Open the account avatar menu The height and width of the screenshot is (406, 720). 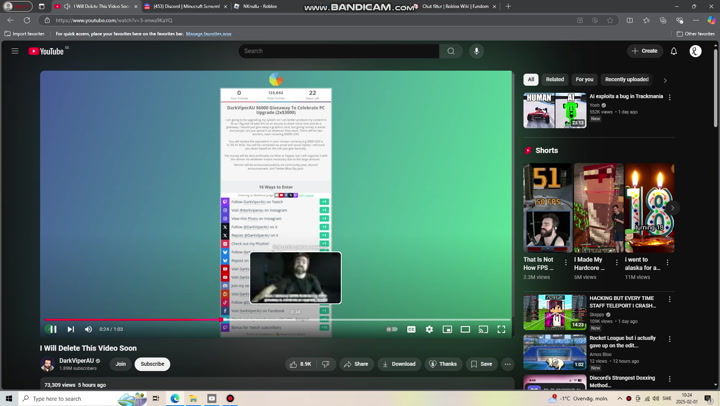click(x=695, y=51)
